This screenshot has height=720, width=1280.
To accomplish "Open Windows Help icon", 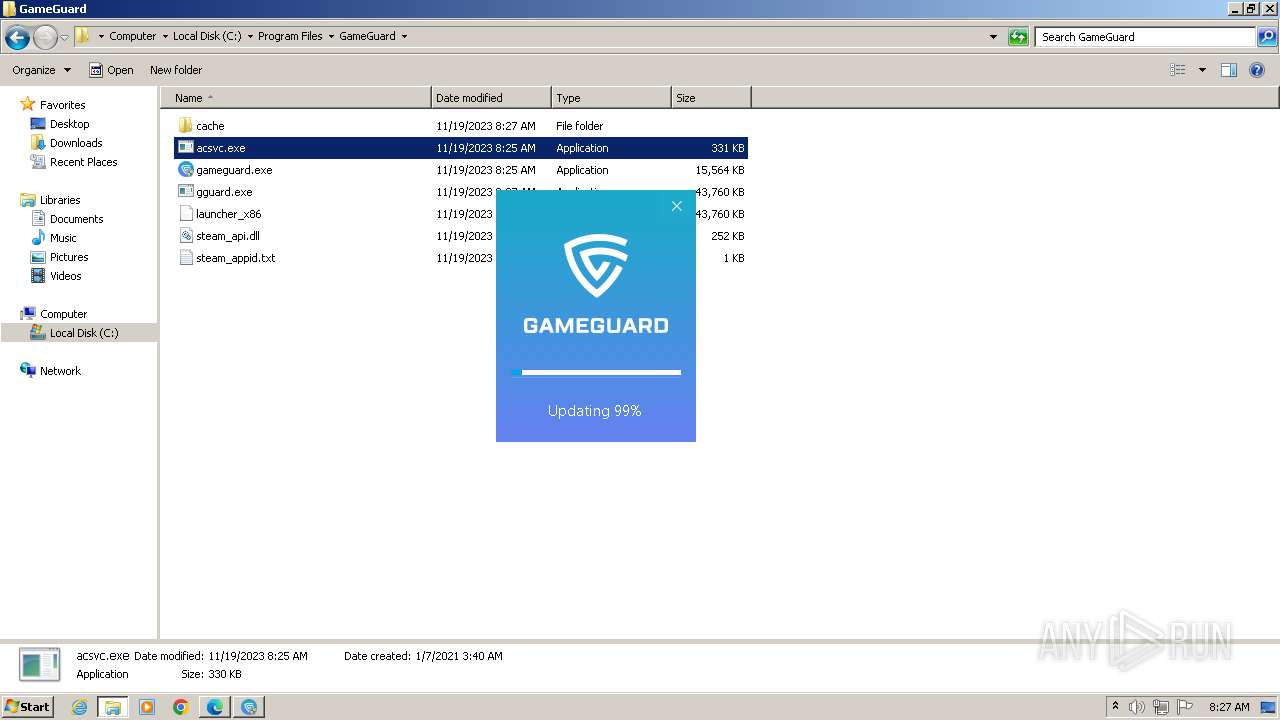I will point(1257,70).
